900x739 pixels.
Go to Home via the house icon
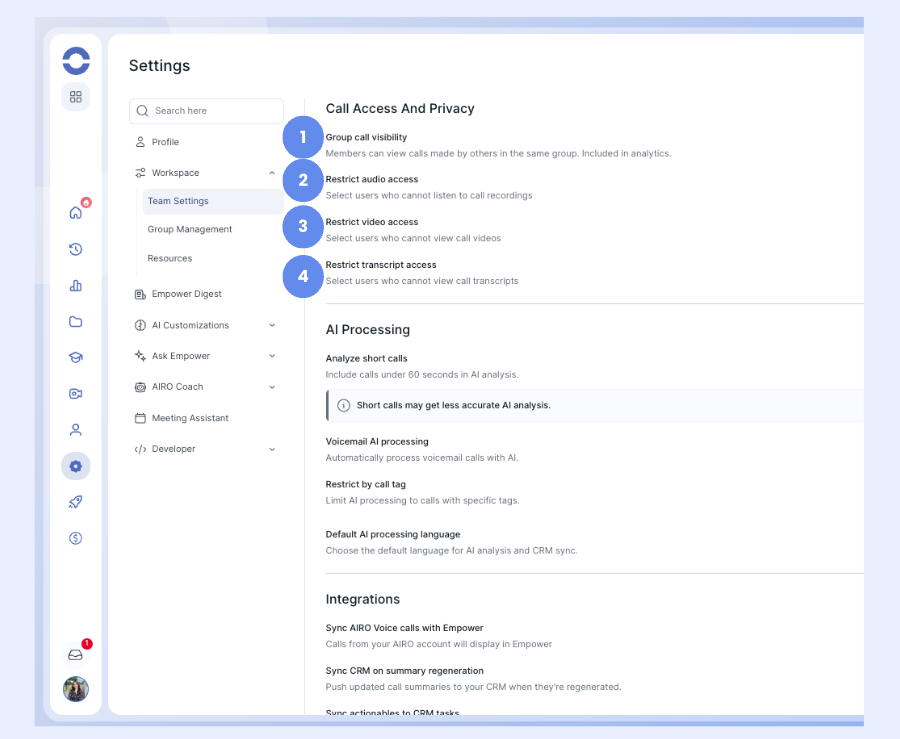pyautogui.click(x=76, y=213)
